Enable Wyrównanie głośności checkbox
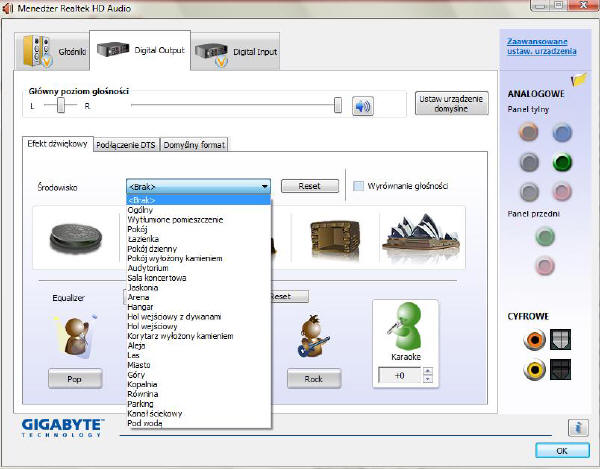 click(359, 186)
